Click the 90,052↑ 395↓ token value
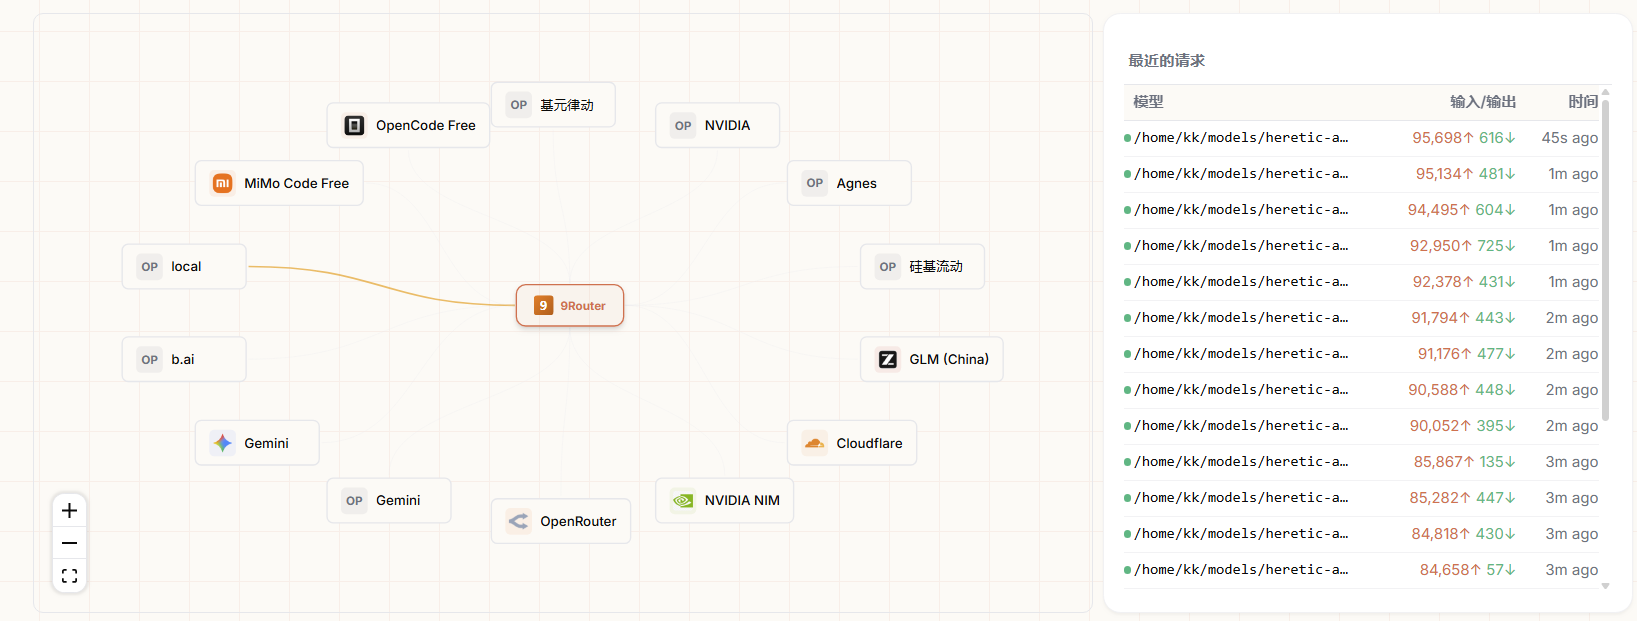Viewport: 1637px width, 621px height. 1463,426
